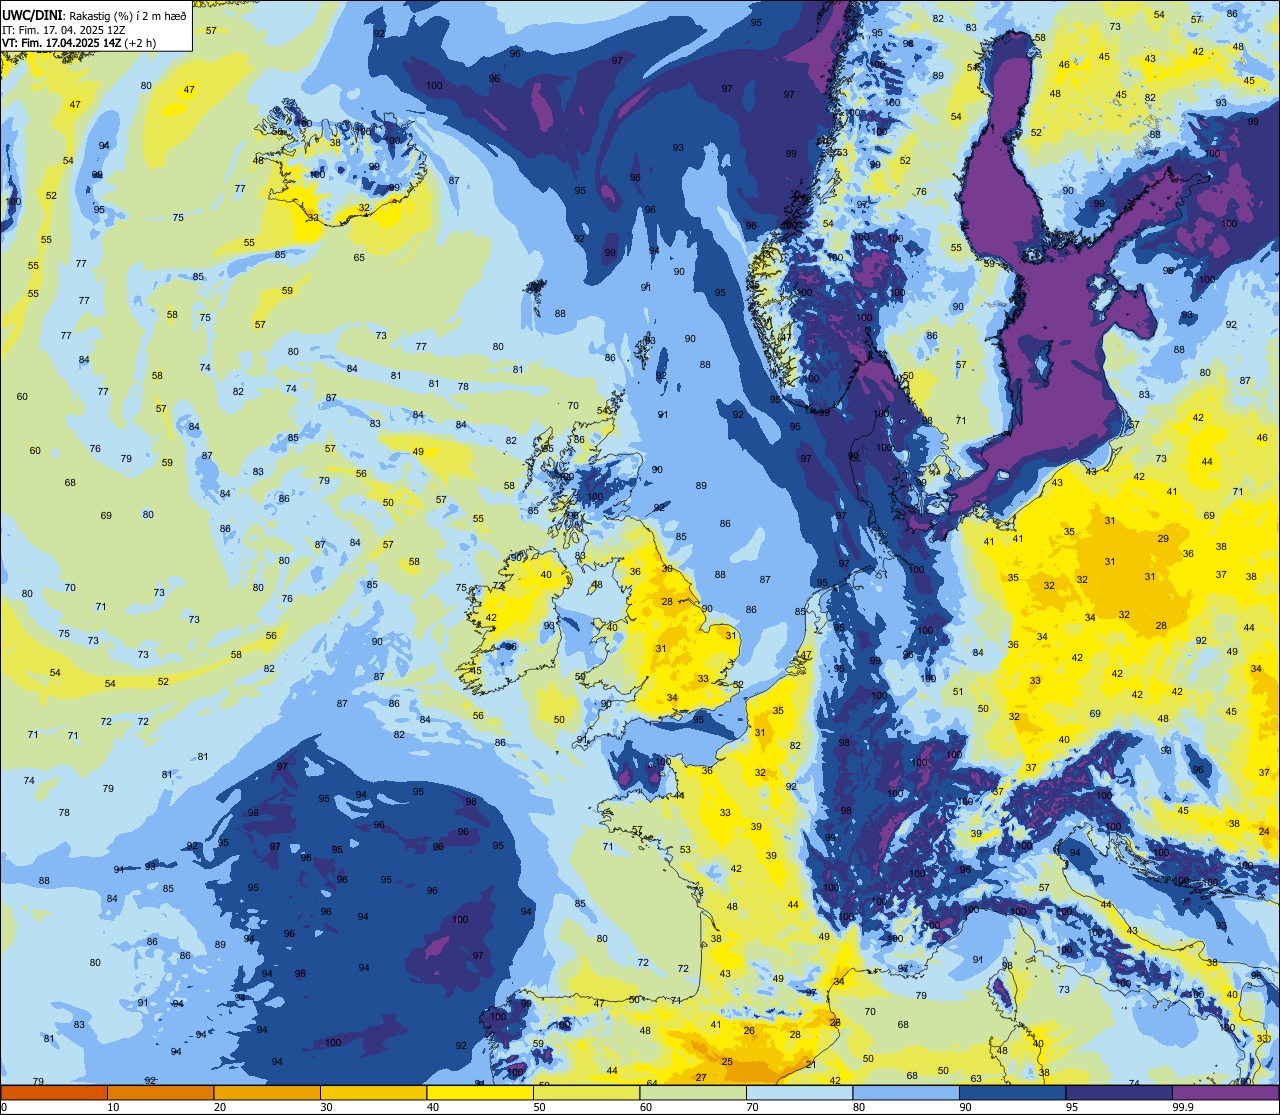1280x1115 pixels.
Task: Click the "65" humidity value on the map
Action: pos(359,258)
